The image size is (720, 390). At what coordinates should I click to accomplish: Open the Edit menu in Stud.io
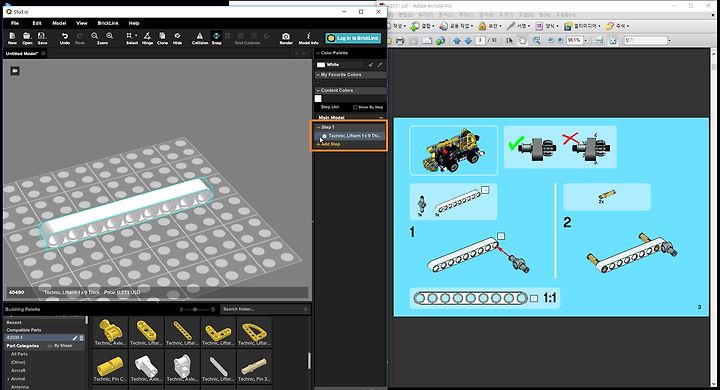click(37, 23)
